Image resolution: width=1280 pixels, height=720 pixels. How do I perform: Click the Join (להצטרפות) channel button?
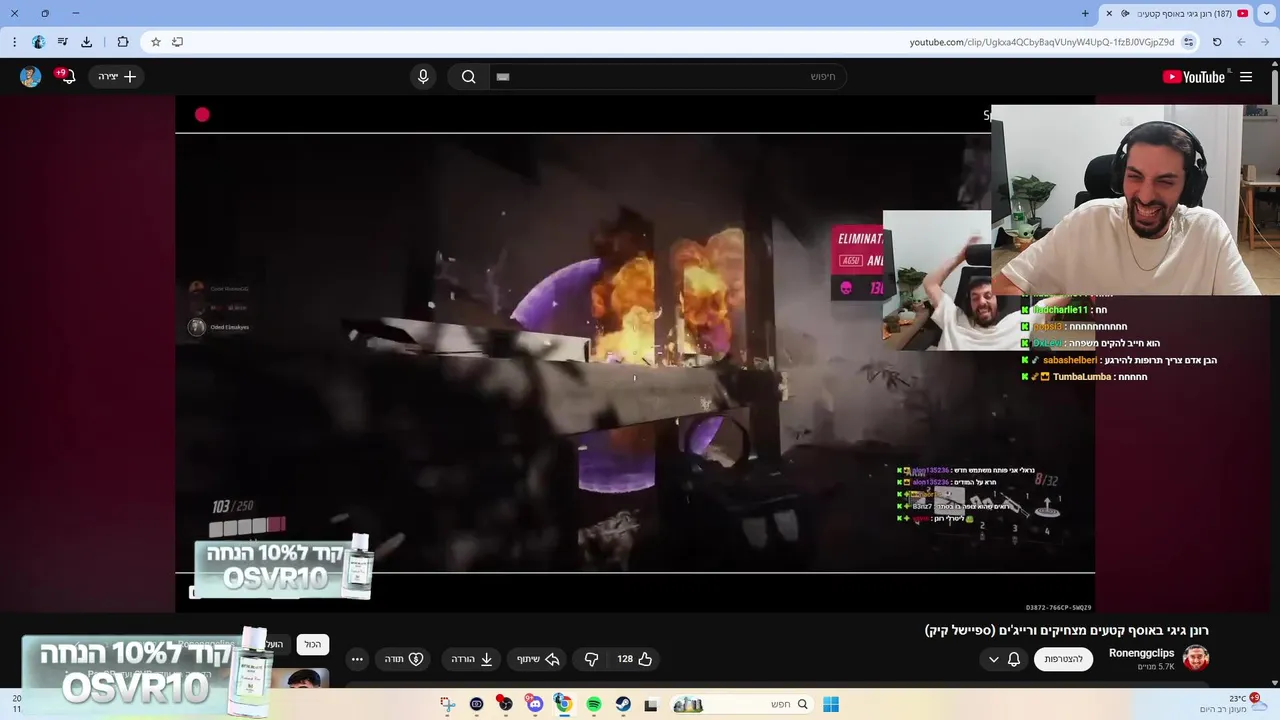coord(1063,659)
